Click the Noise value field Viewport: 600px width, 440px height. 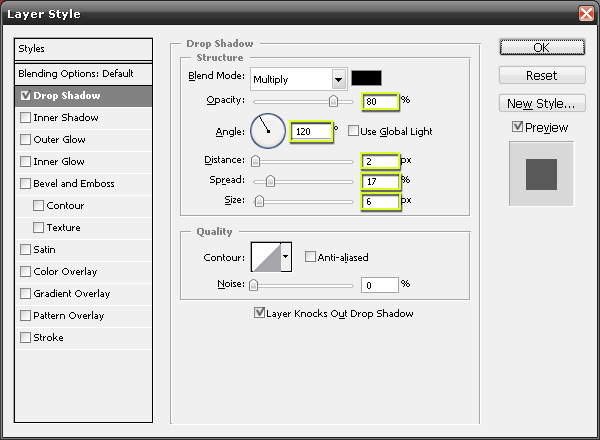click(x=380, y=285)
